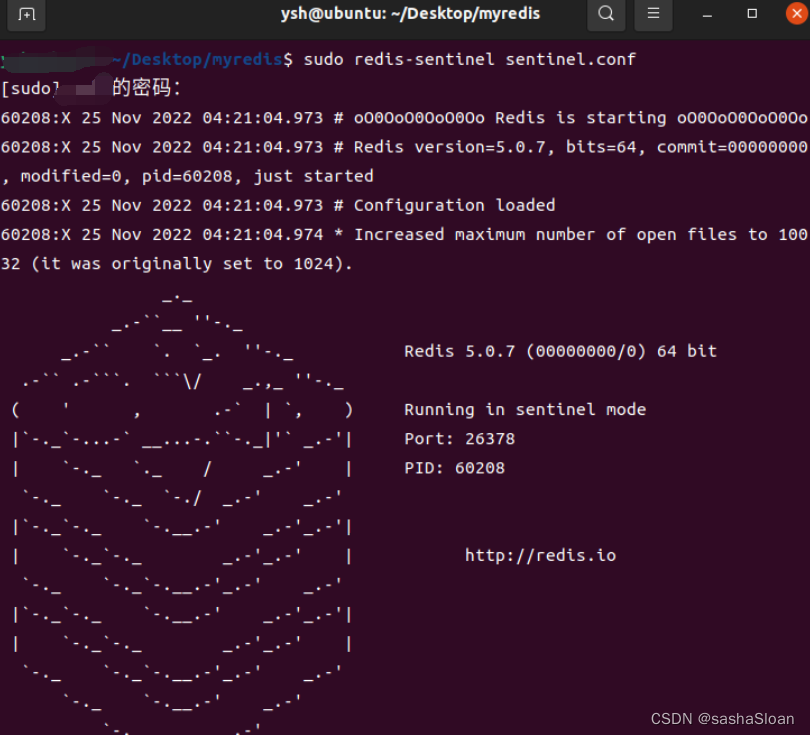
Task: Click the prompt path ~/Desktop/myredis
Action: tap(197, 59)
